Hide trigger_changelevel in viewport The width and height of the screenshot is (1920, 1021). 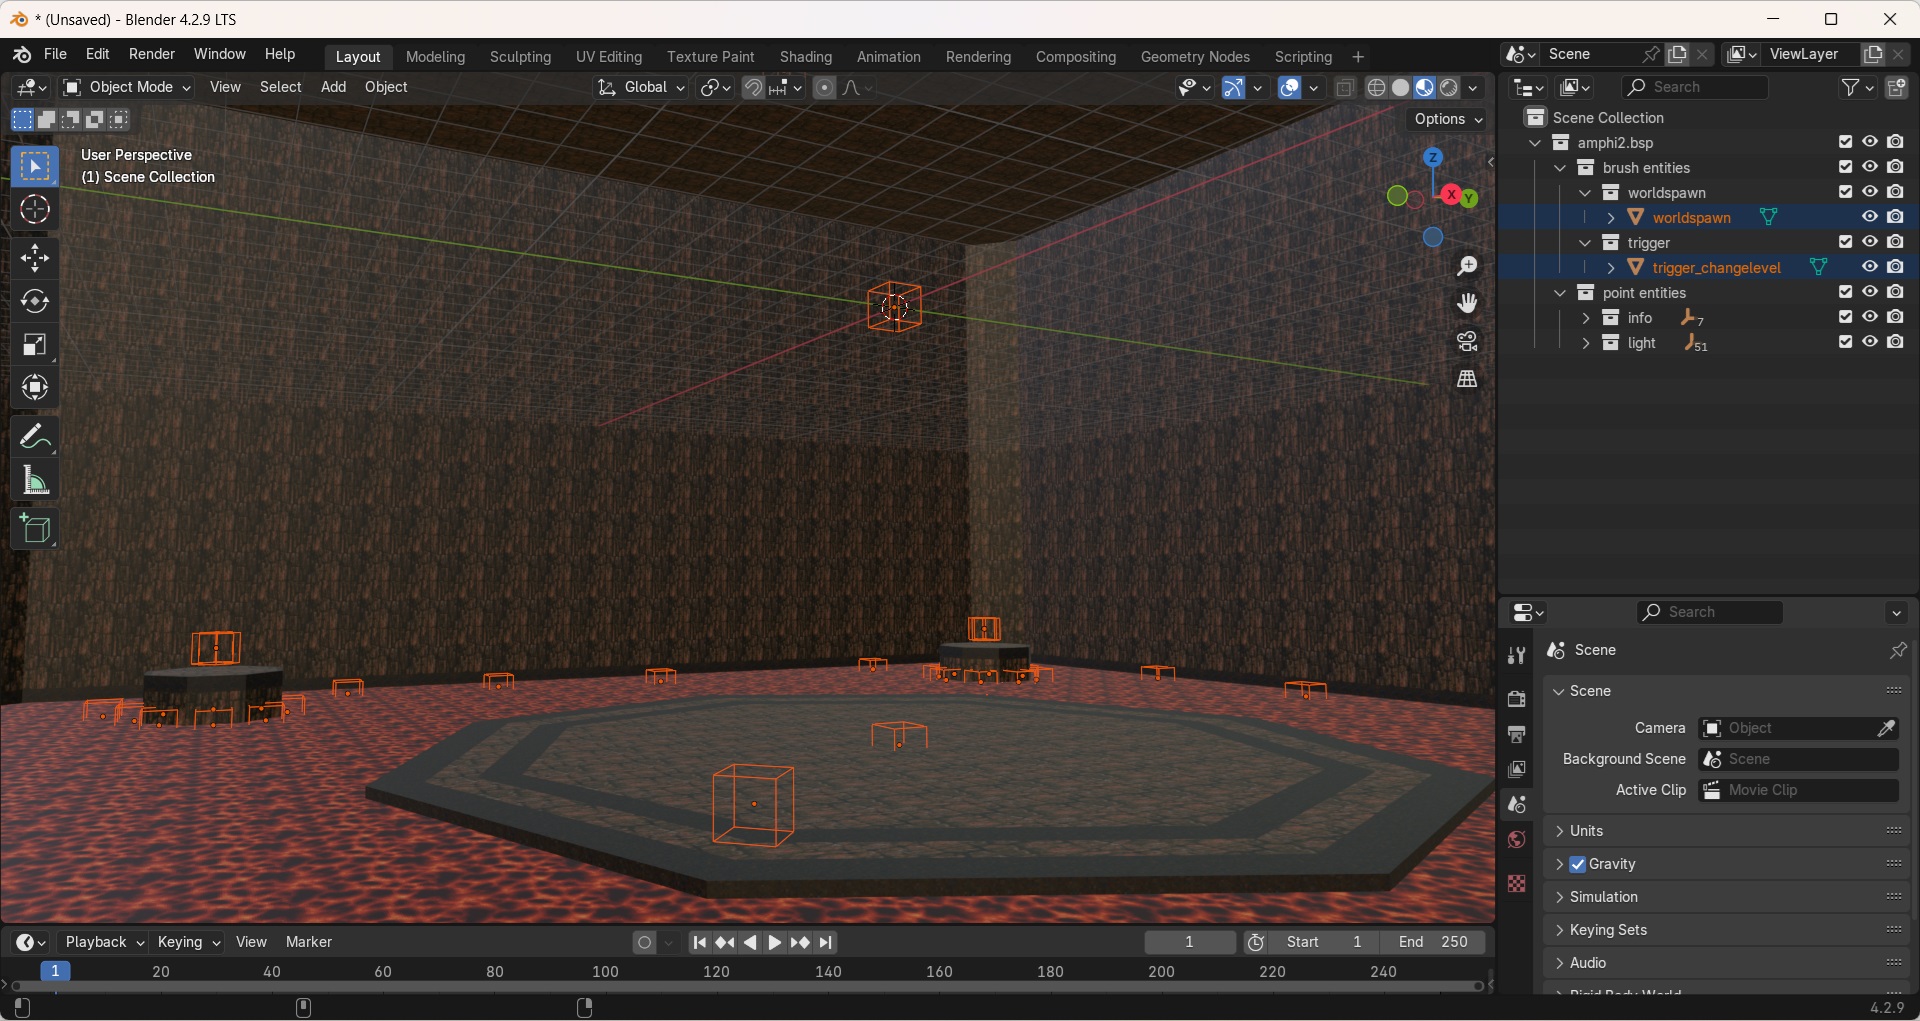[1870, 267]
